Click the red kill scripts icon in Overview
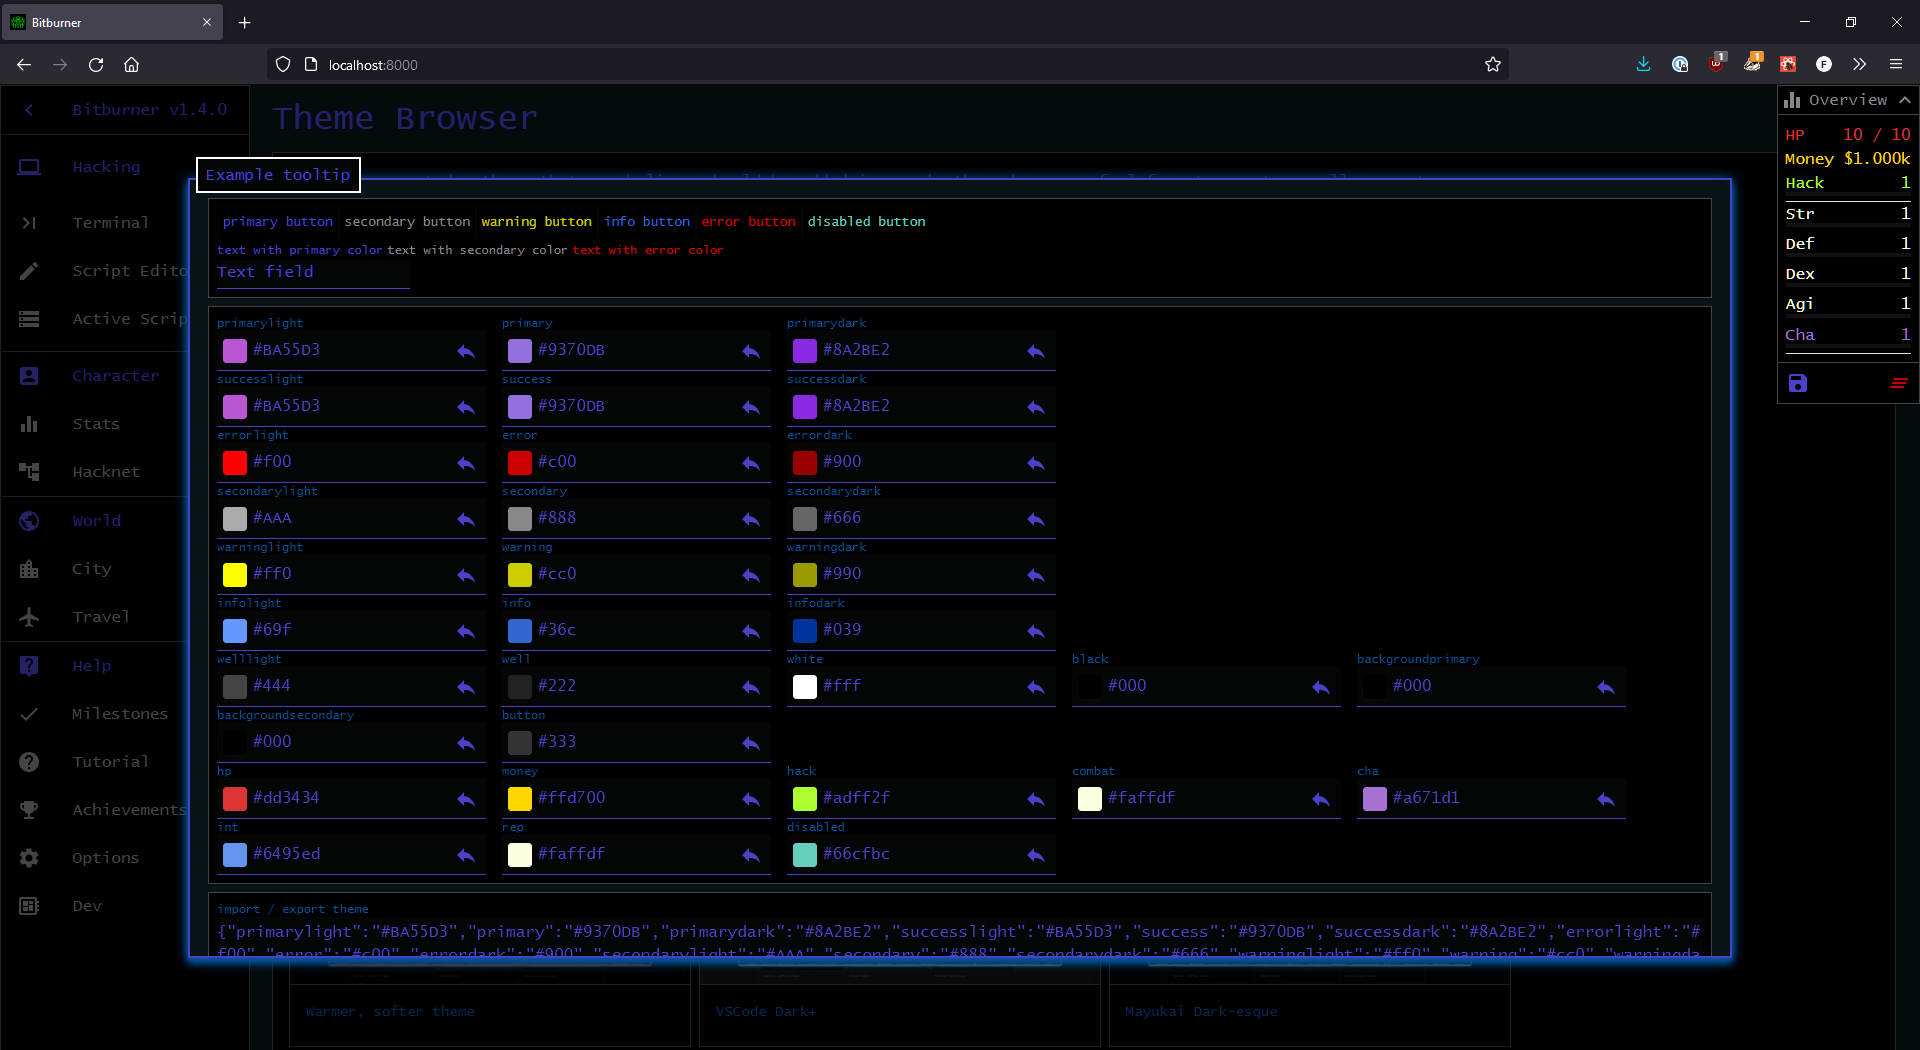 (1898, 383)
